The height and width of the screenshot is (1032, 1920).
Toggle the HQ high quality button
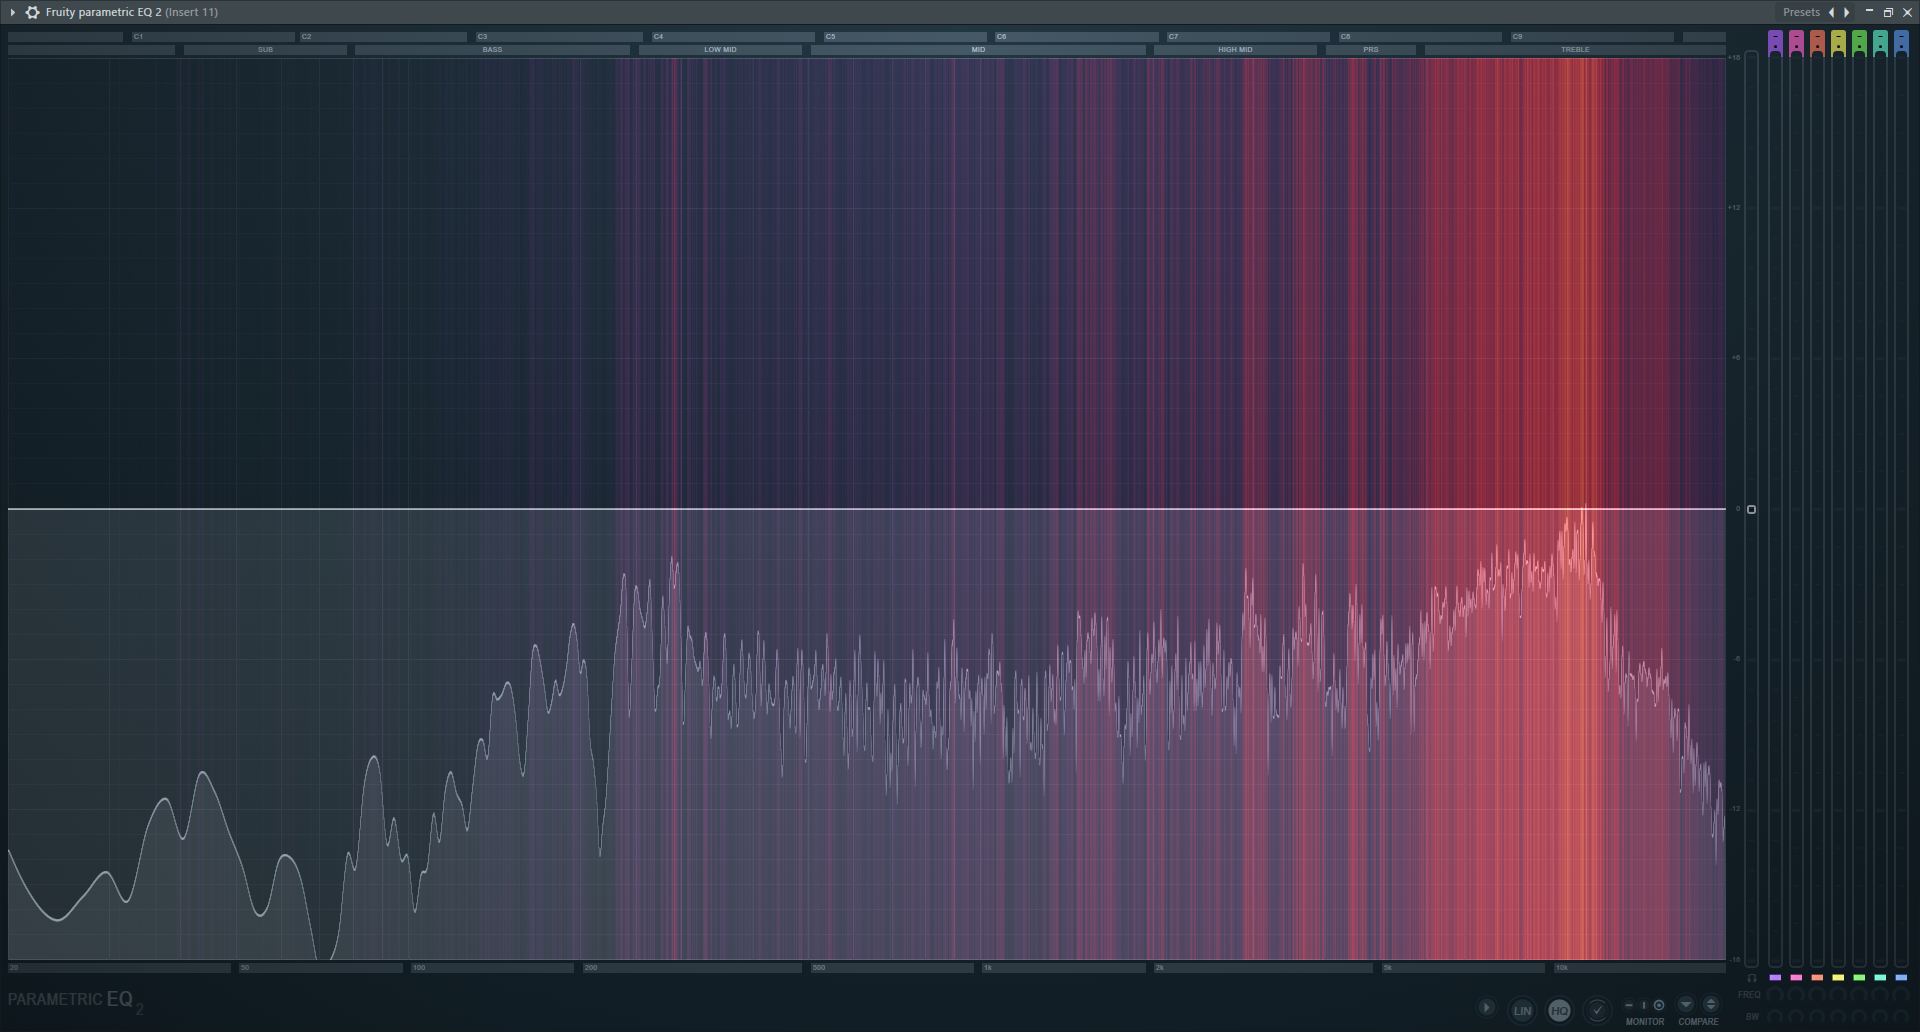pos(1559,1011)
